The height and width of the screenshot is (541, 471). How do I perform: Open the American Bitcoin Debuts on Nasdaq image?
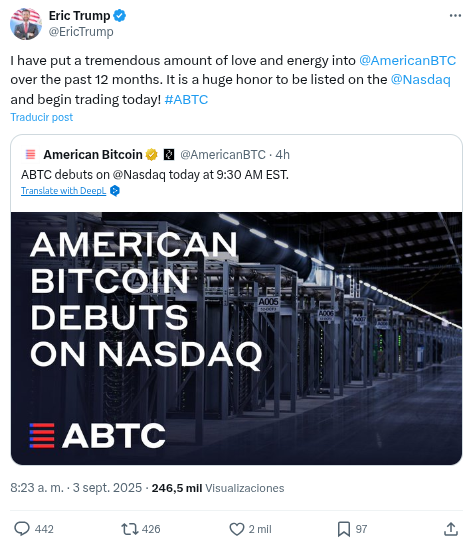[236, 338]
